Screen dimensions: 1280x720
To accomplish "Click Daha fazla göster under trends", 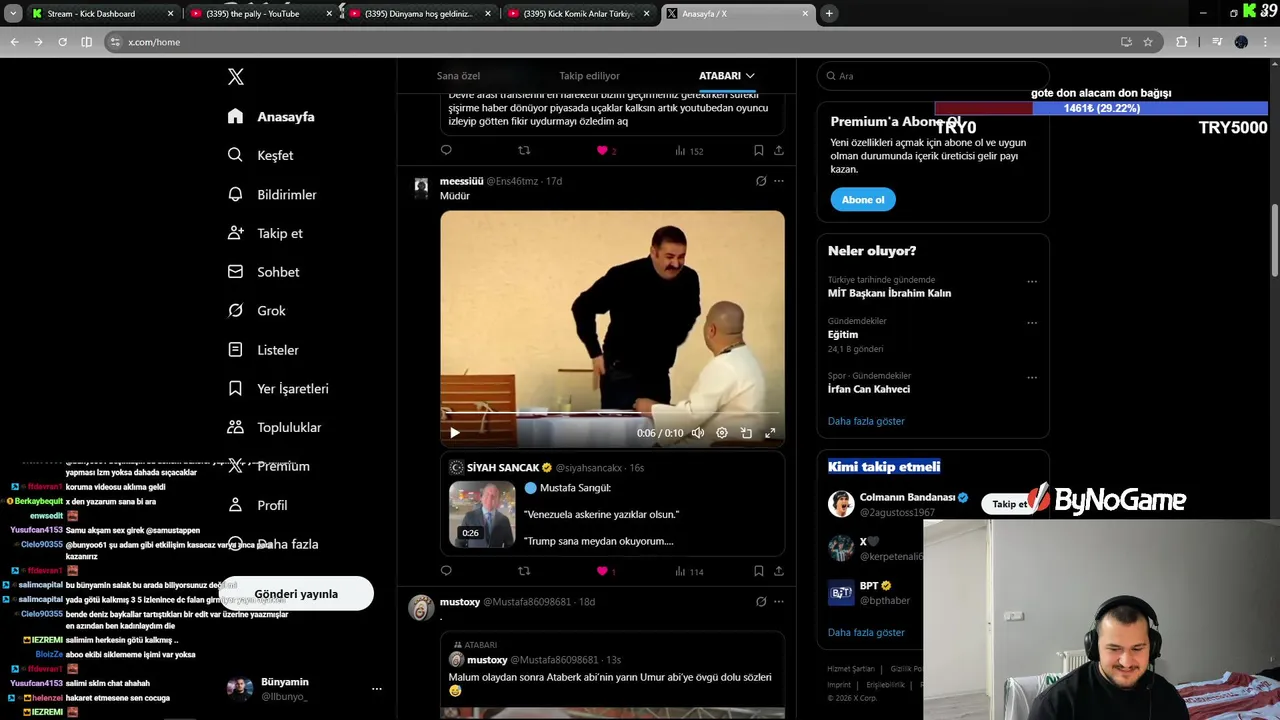I will pyautogui.click(x=866, y=421).
